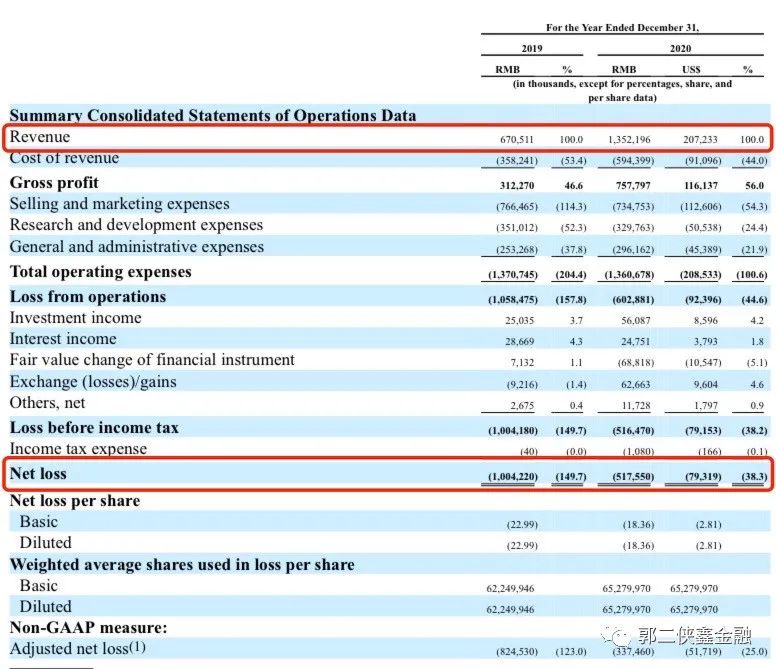Click 'Selling and marketing expenses' label
This screenshot has height=669, width=776.
click(x=120, y=204)
